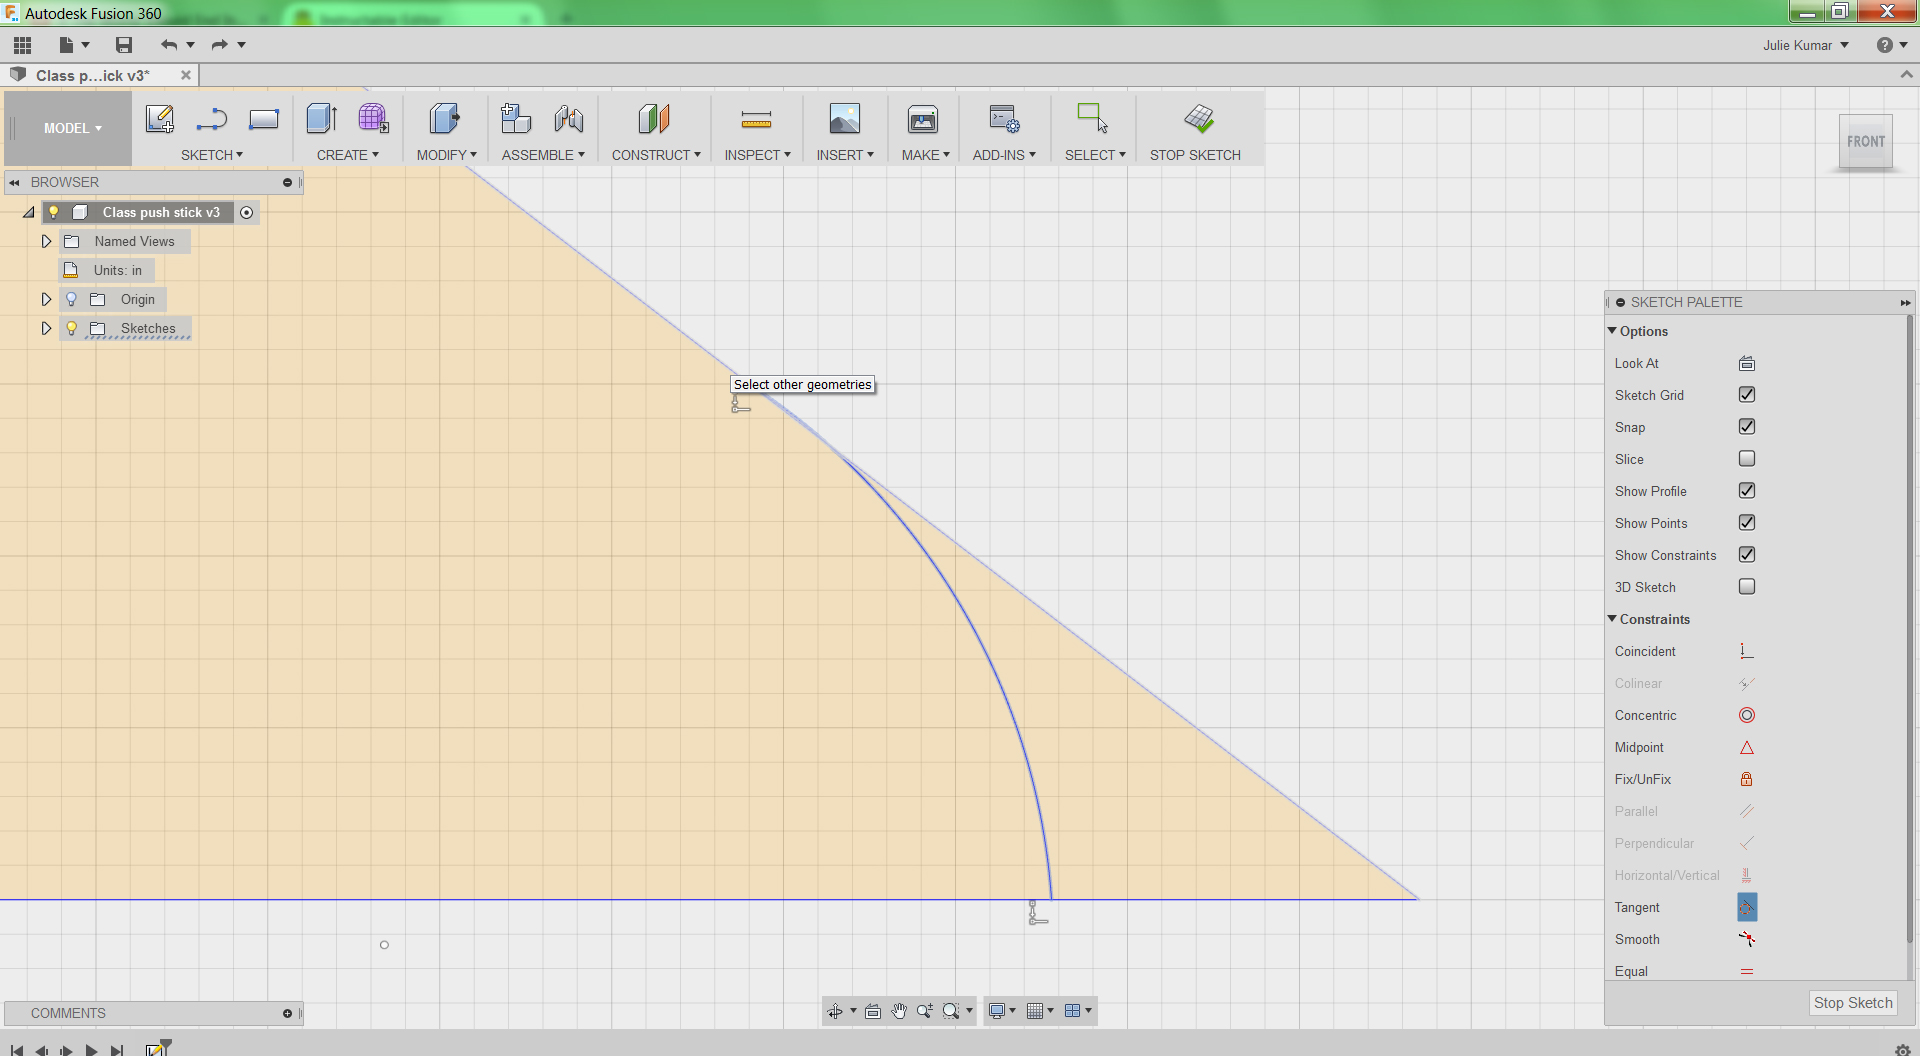Collapse the Options section in palette

coord(1612,331)
